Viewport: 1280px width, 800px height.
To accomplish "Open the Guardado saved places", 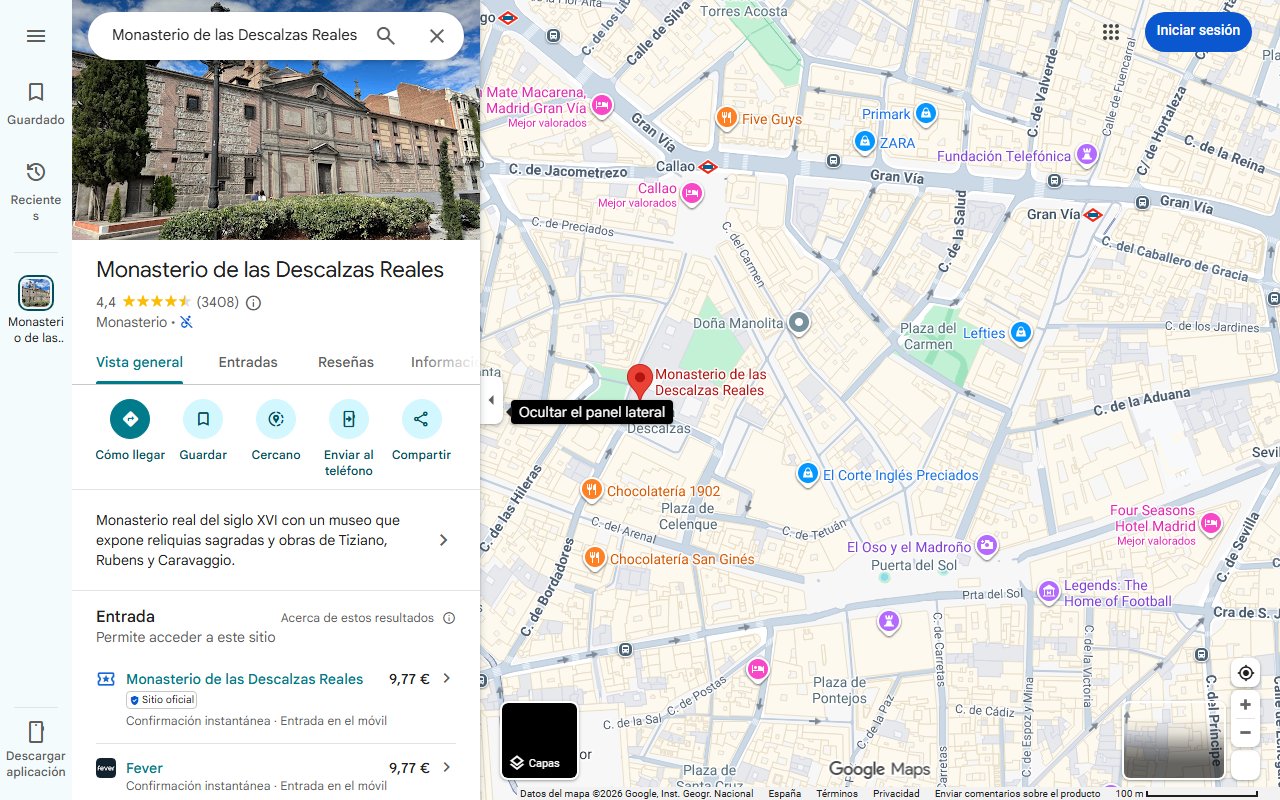I will pos(36,104).
